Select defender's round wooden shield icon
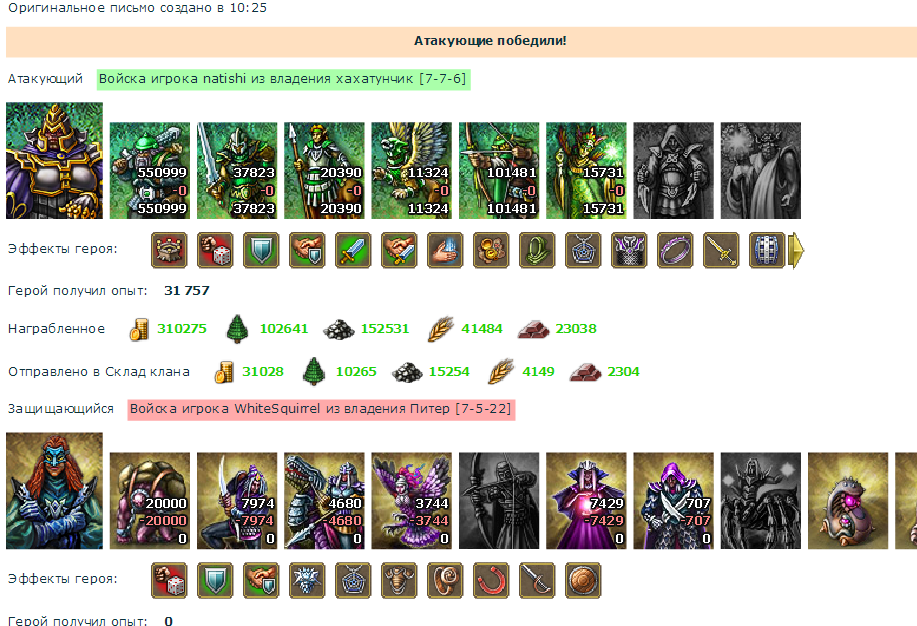The width and height of the screenshot is (917, 626). 583,580
